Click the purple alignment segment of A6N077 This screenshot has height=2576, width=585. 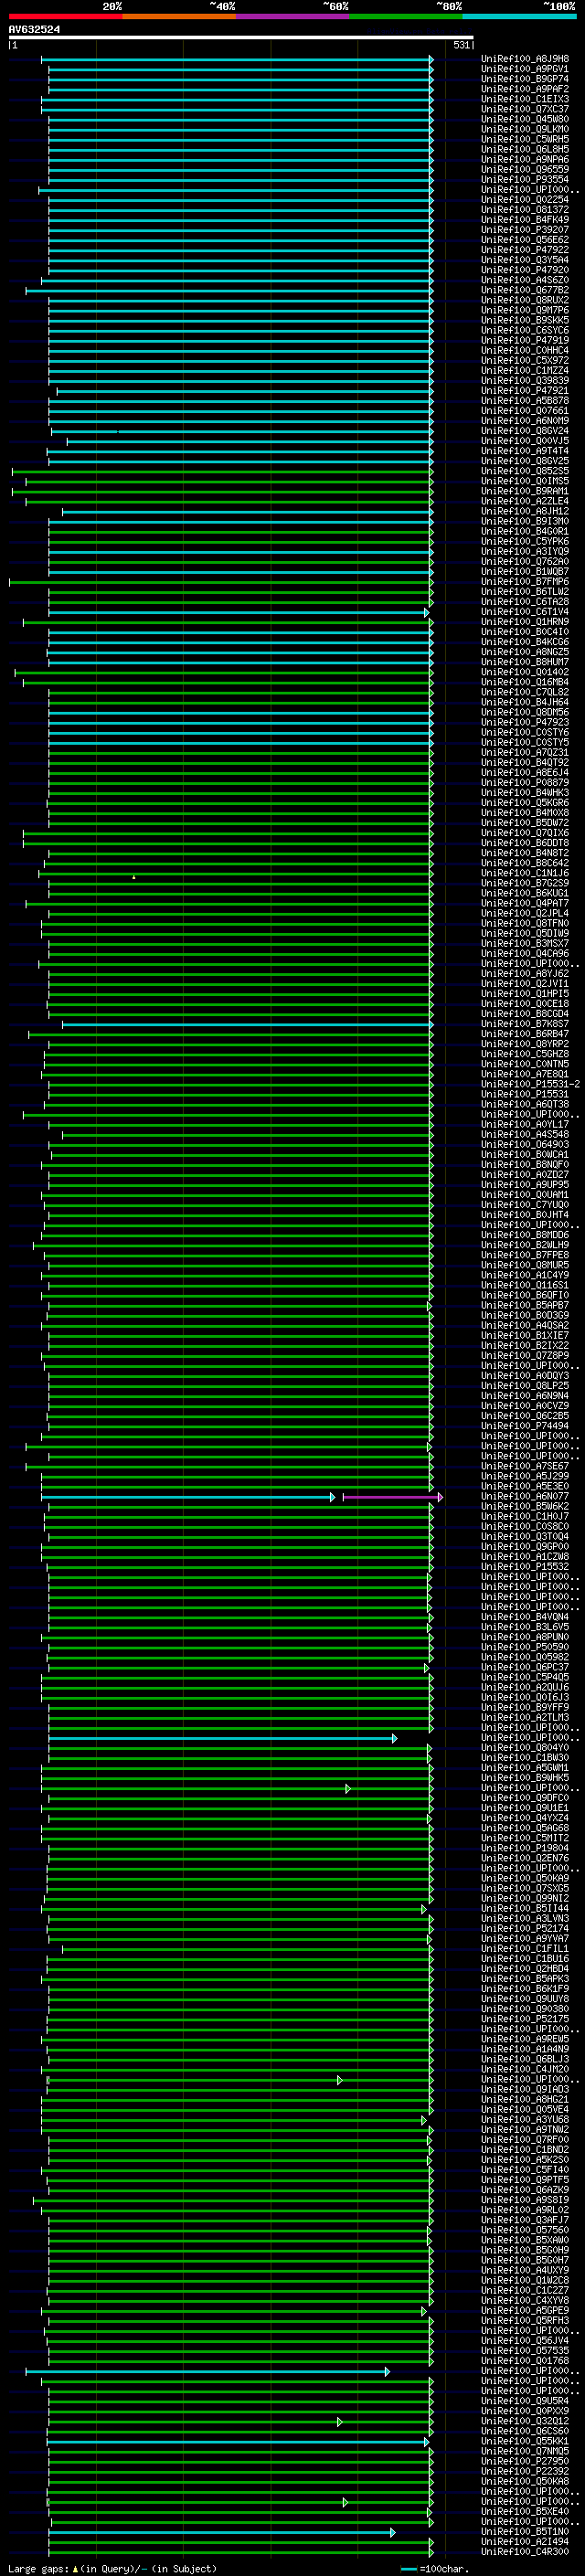pyautogui.click(x=392, y=1497)
